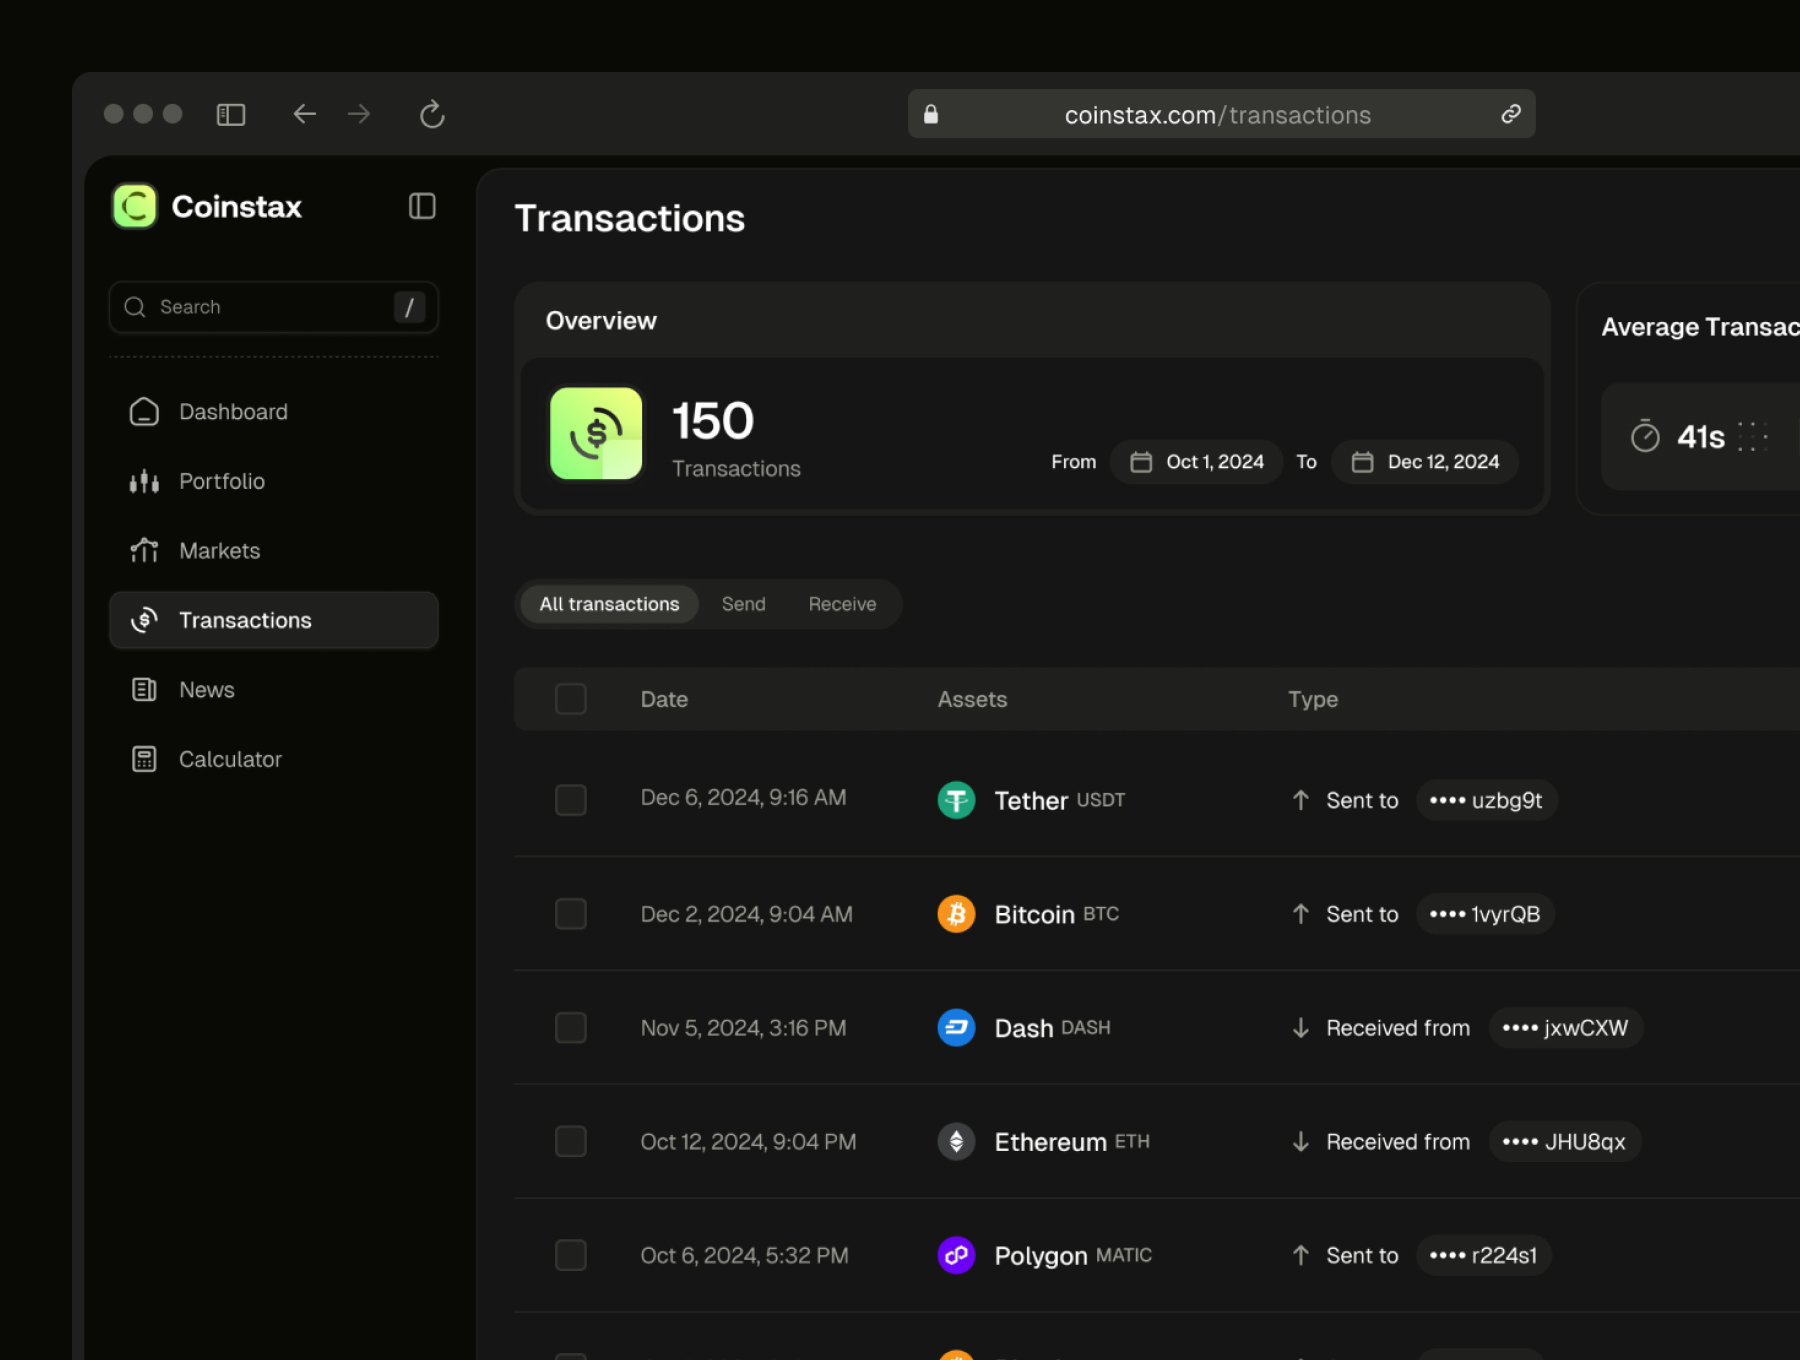Focus the sidebar Search field
Screen dimensions: 1800x1360
[273, 307]
